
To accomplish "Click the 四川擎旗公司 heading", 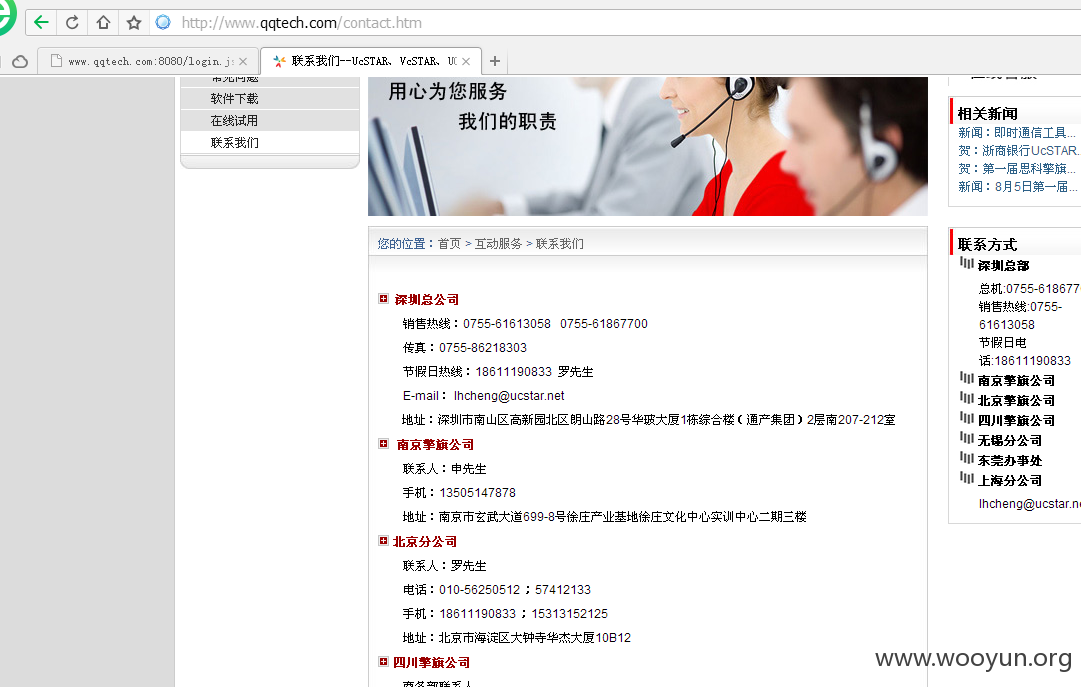I will point(432,662).
